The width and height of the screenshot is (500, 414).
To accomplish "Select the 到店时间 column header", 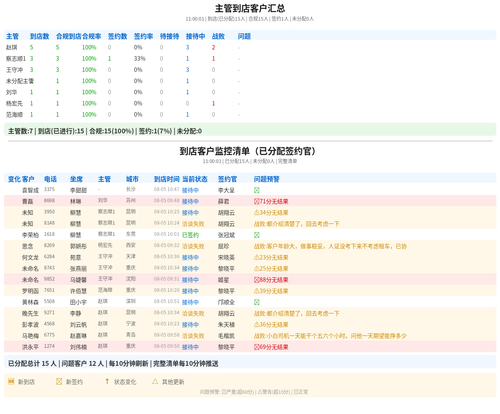I will (x=167, y=179).
